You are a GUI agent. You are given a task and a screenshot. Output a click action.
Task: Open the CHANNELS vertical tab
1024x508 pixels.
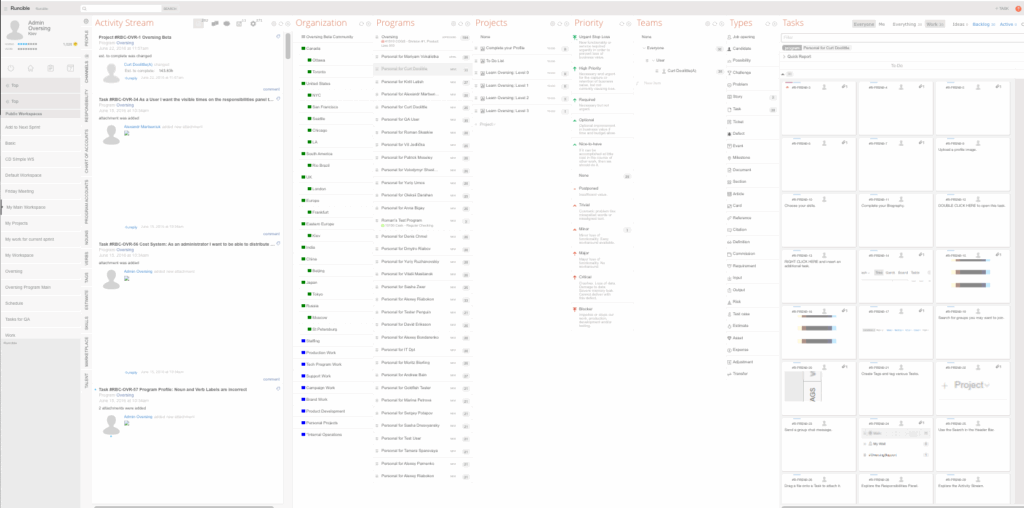(x=86, y=71)
